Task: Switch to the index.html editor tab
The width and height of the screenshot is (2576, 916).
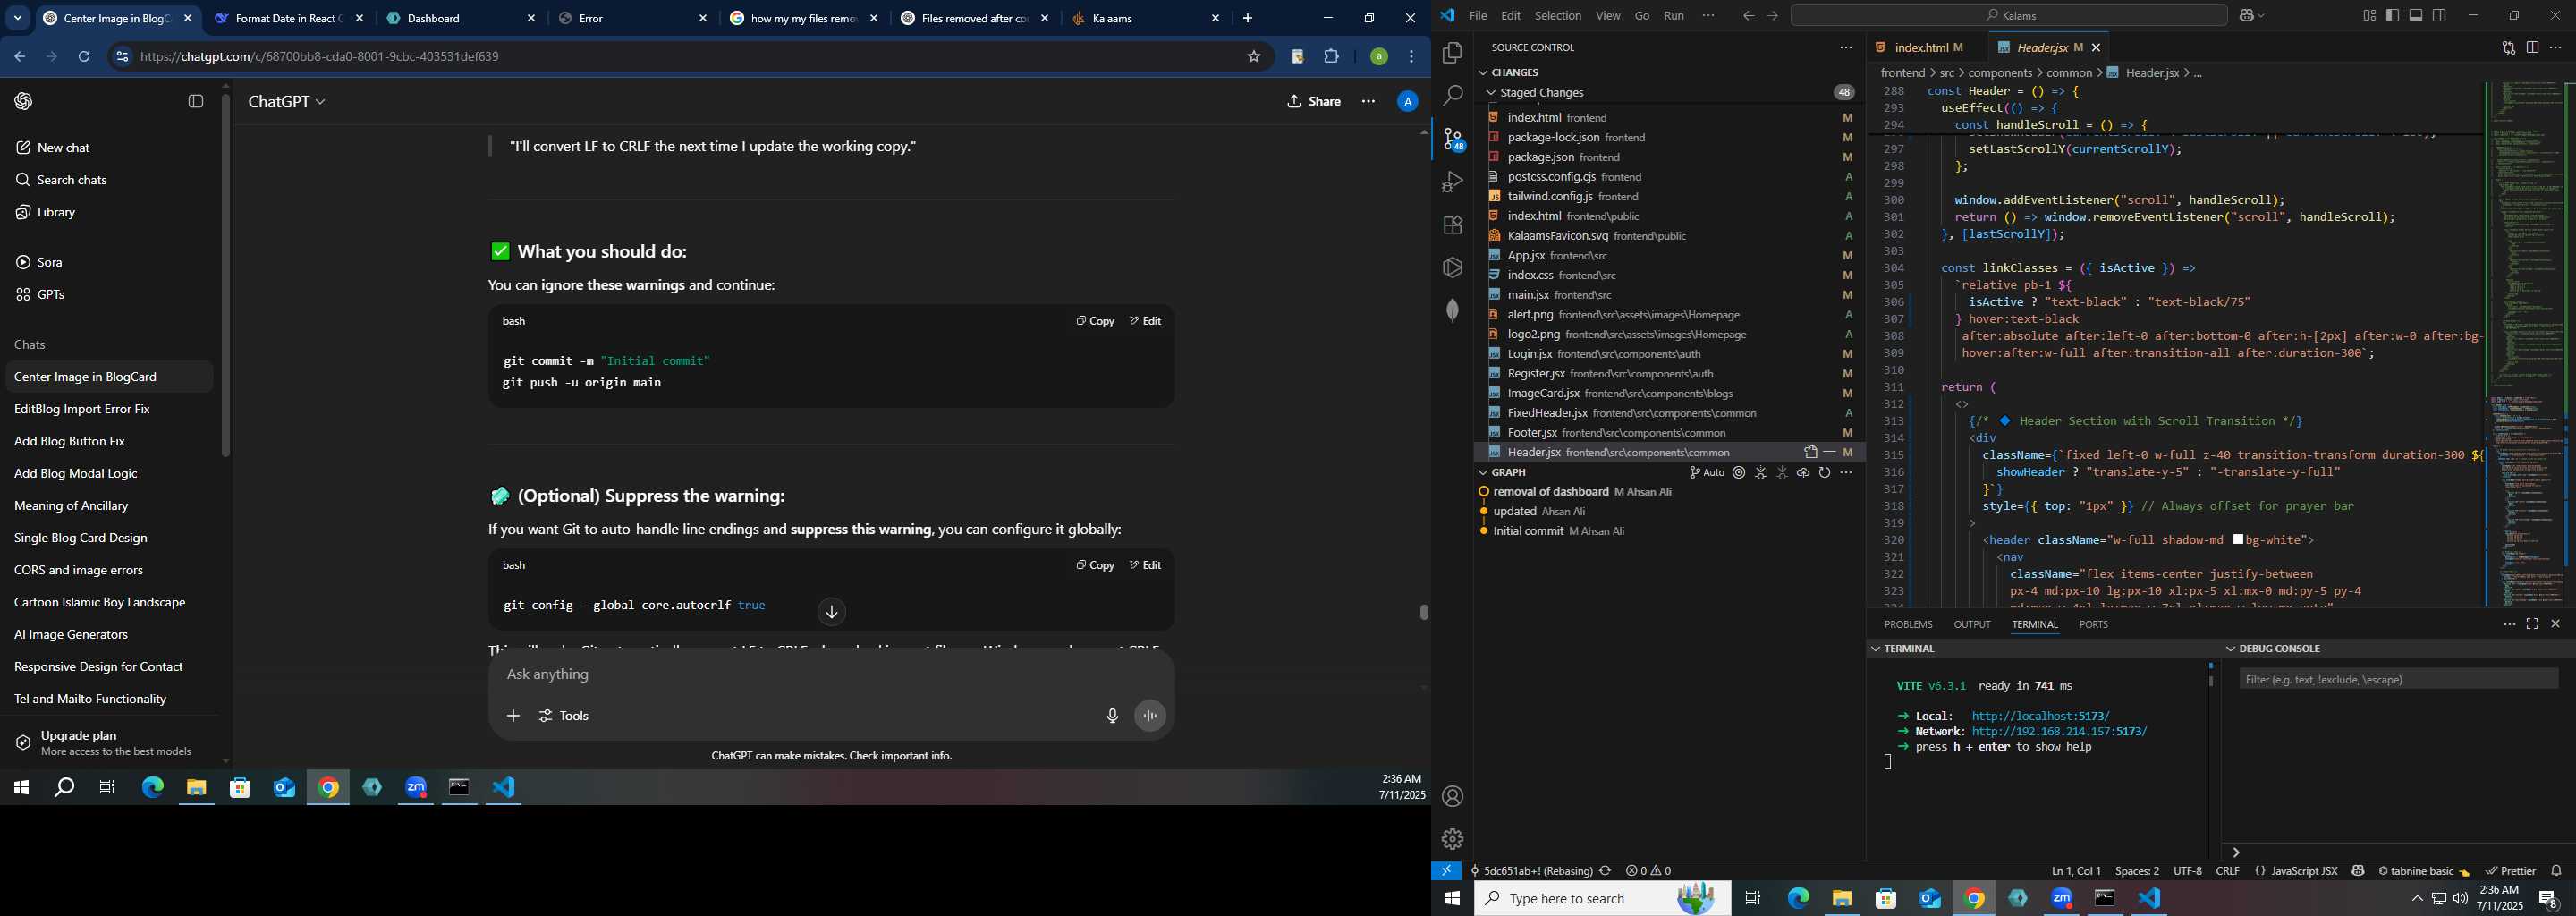Action: pos(1921,48)
